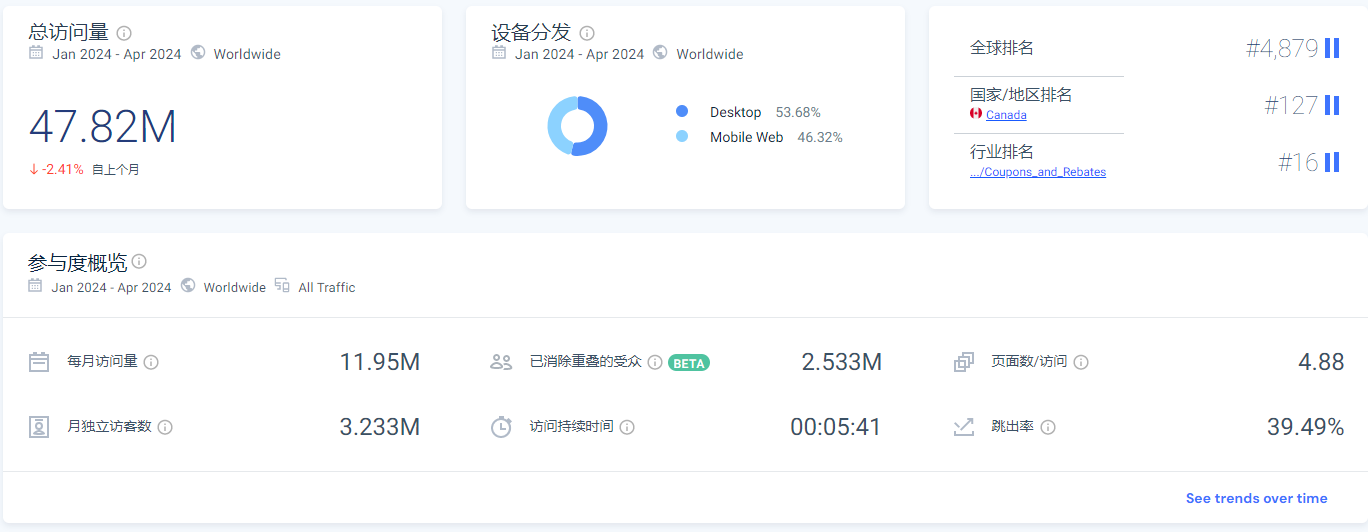Click the BETA badge
The height and width of the screenshot is (532, 1368).
point(689,363)
